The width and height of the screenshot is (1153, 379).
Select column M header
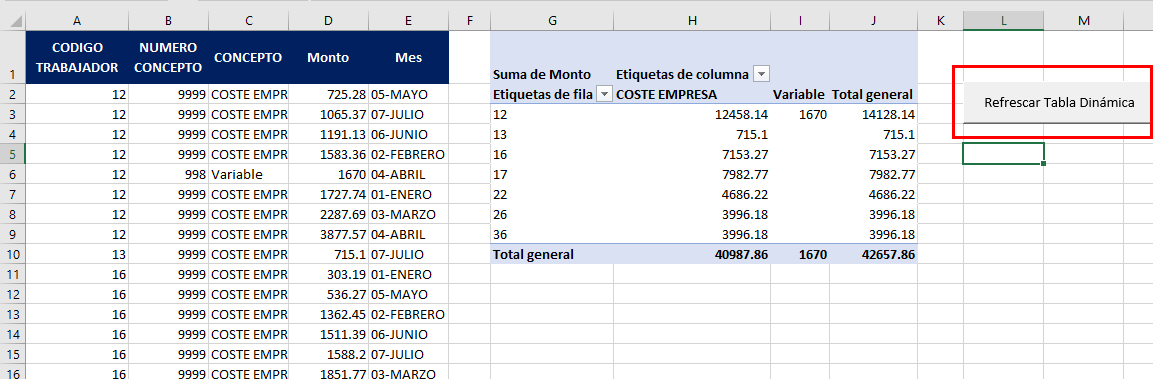pos(1084,21)
